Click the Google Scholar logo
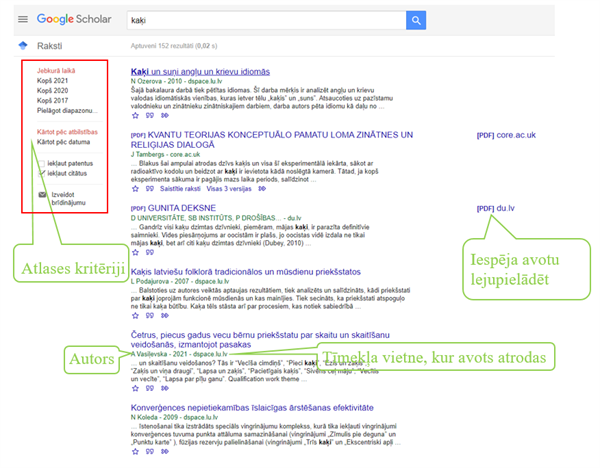 click(73, 20)
